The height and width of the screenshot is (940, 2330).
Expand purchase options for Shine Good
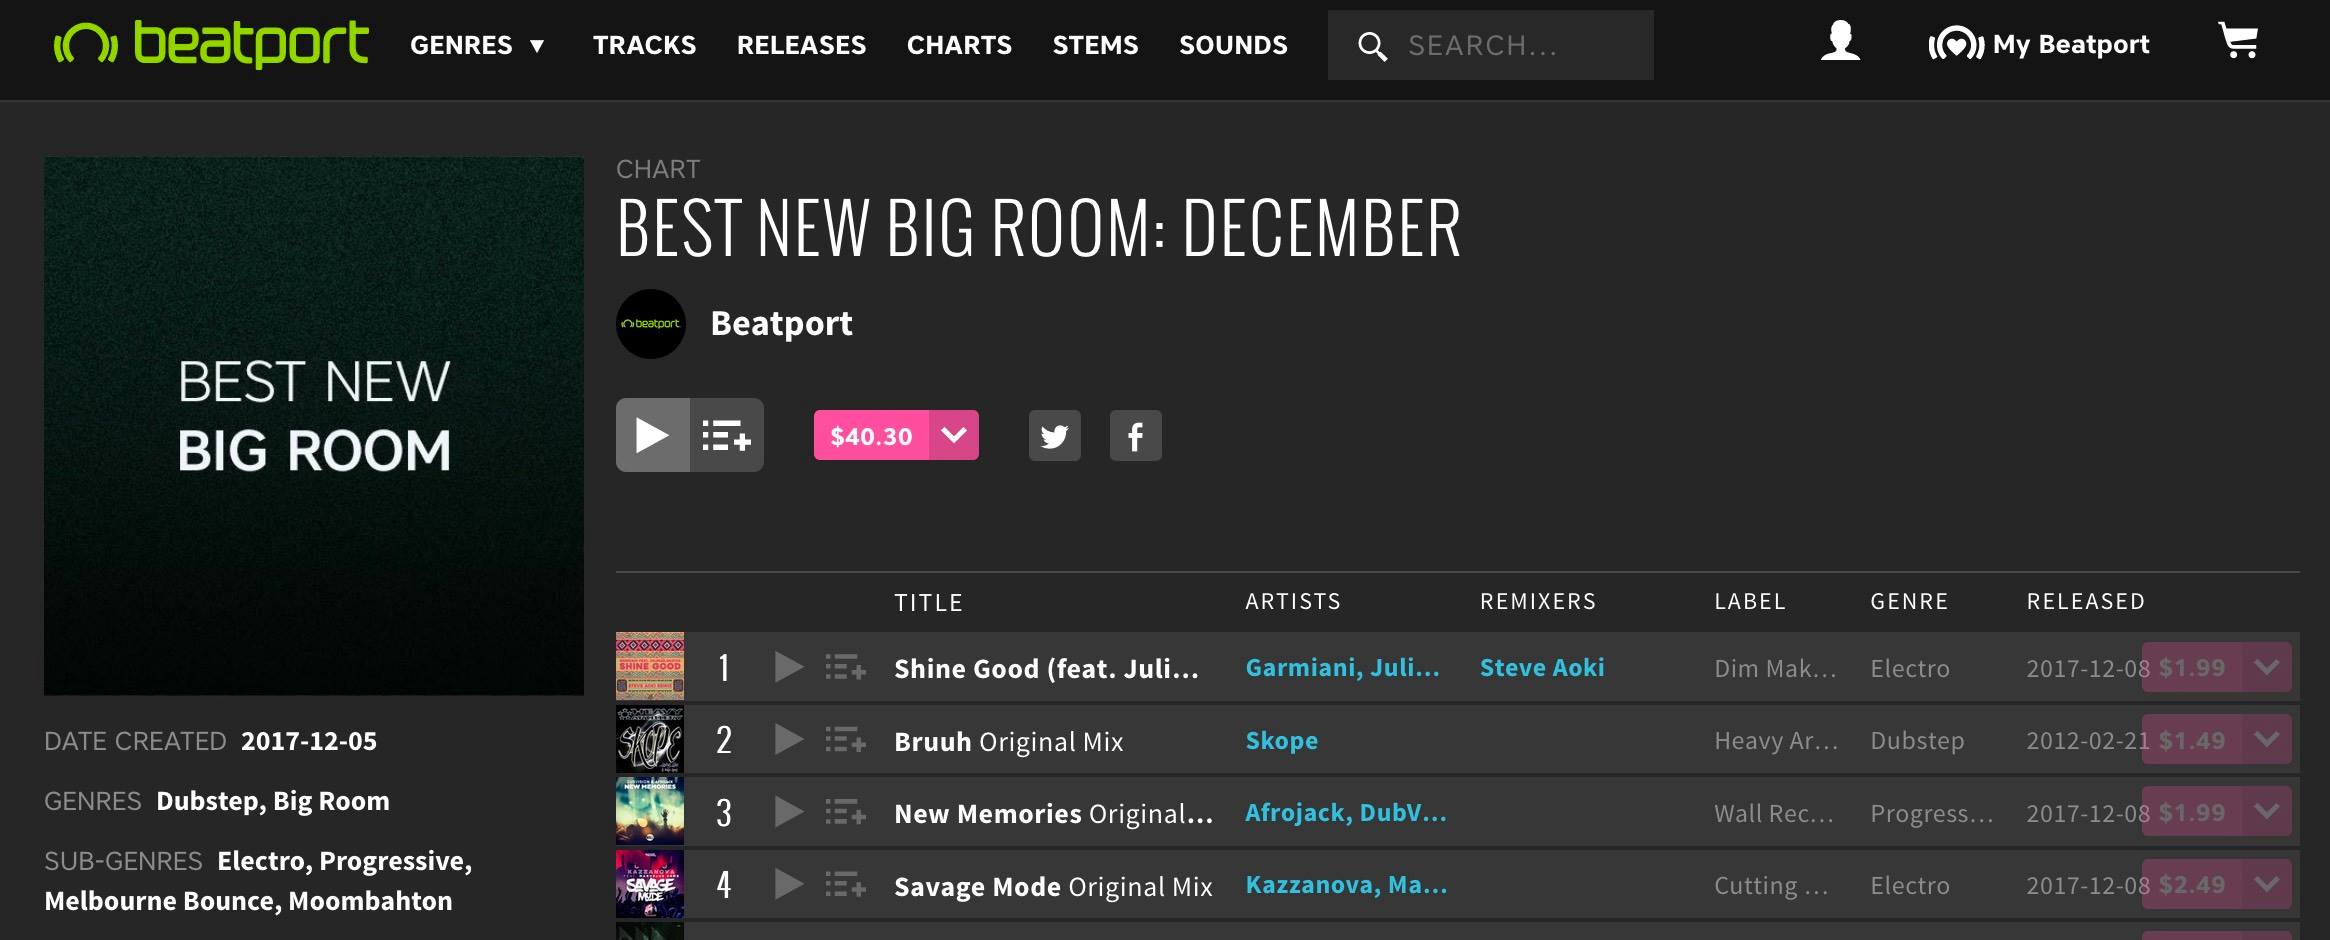click(2266, 667)
